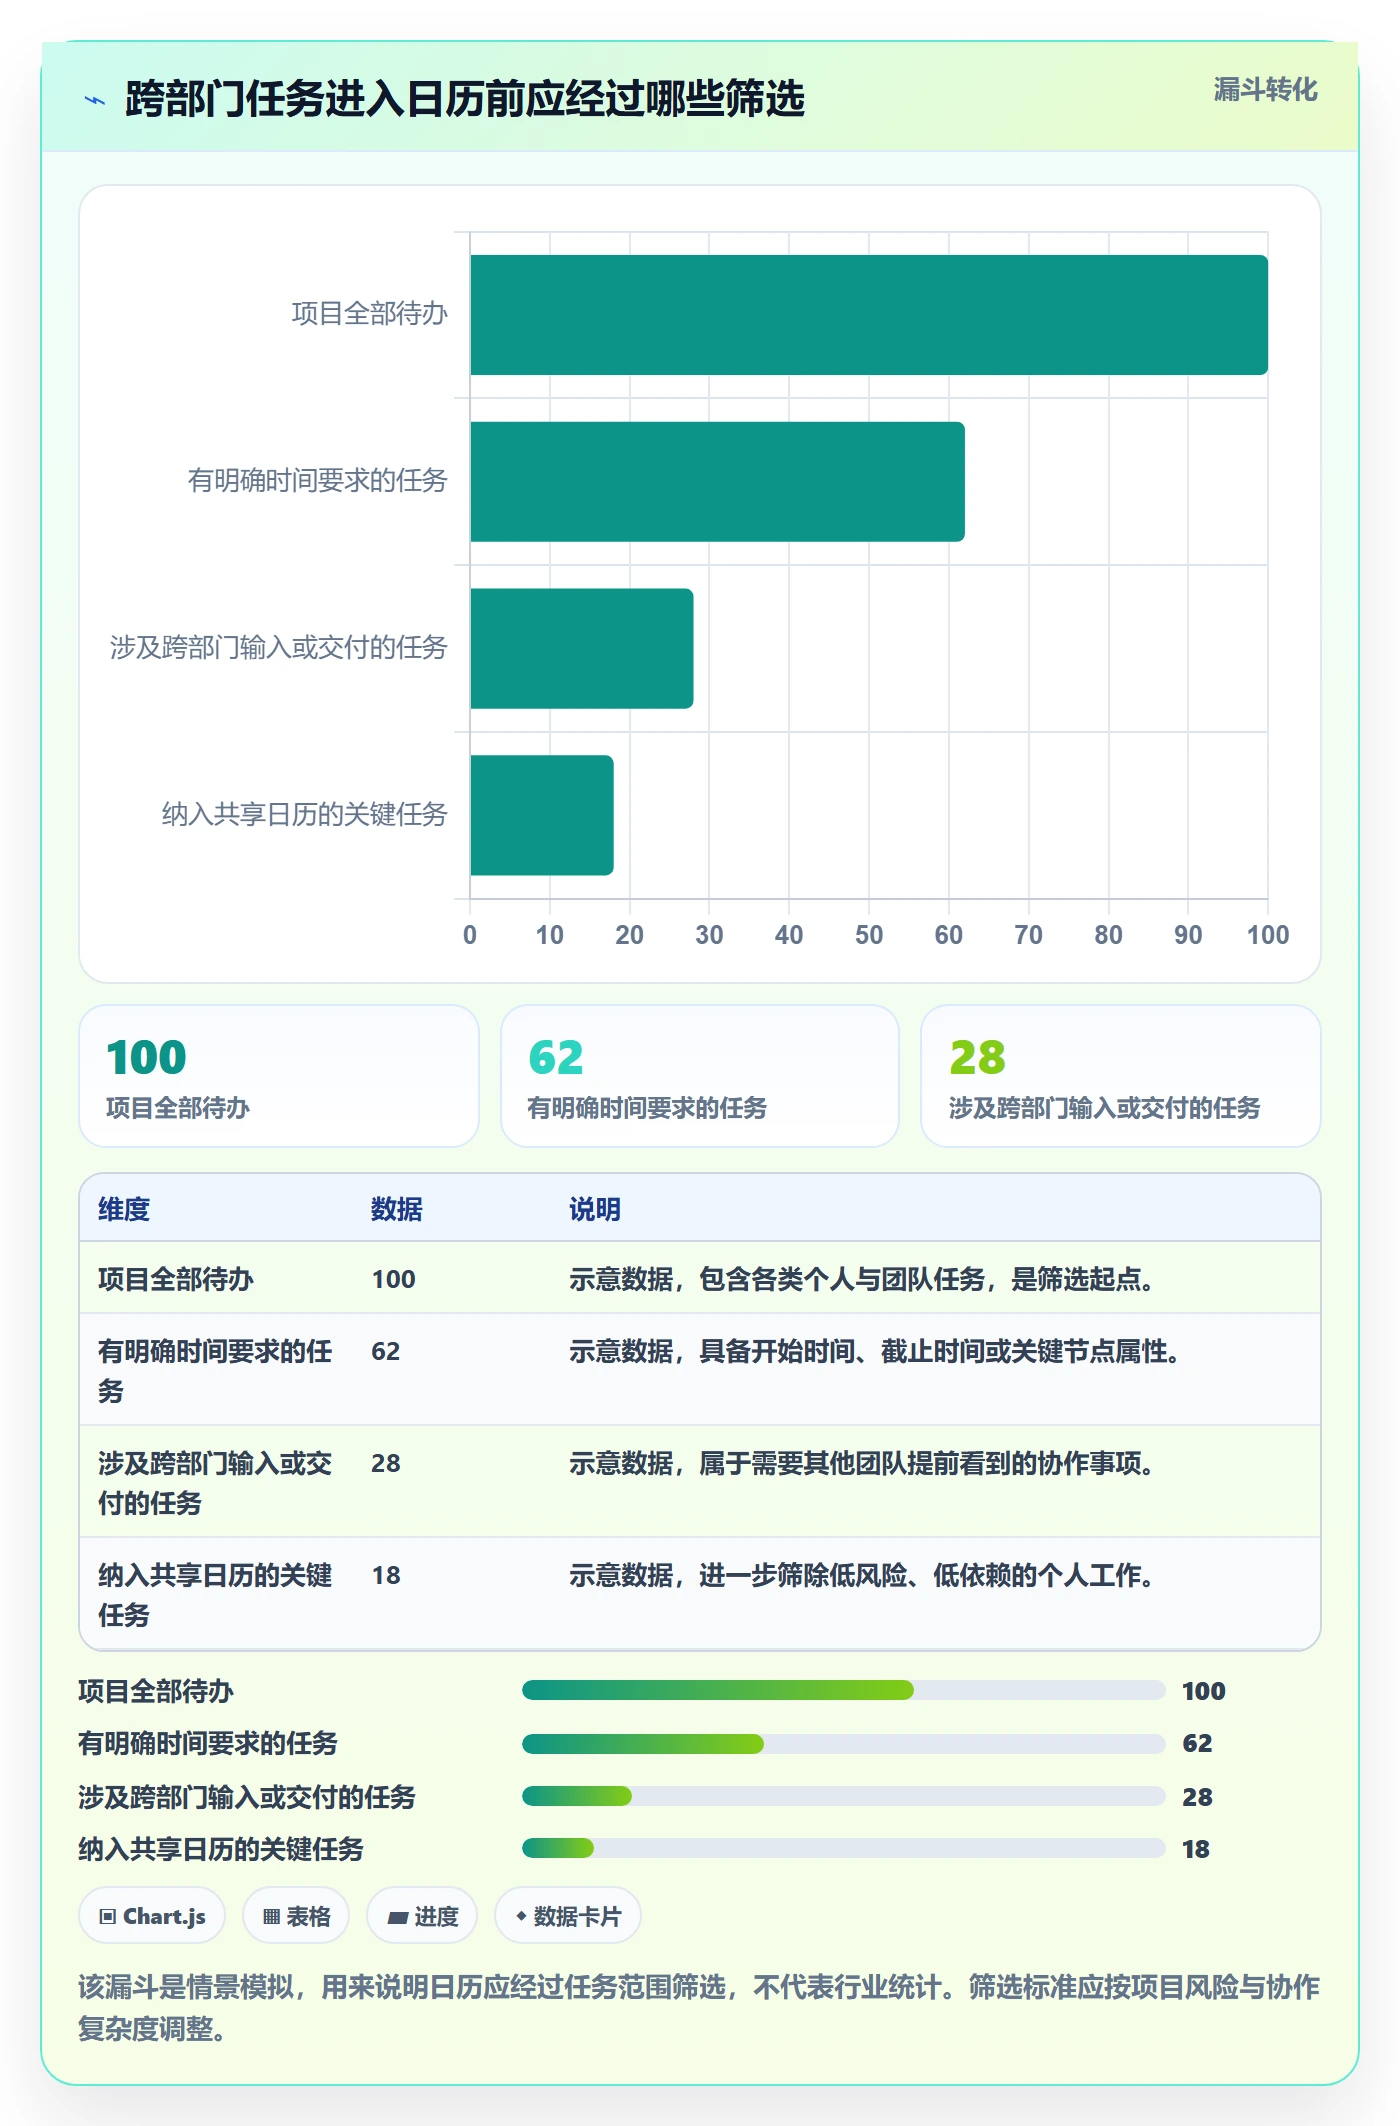
Task: Click the chart x-axis tick label 90
Action: tap(1188, 935)
